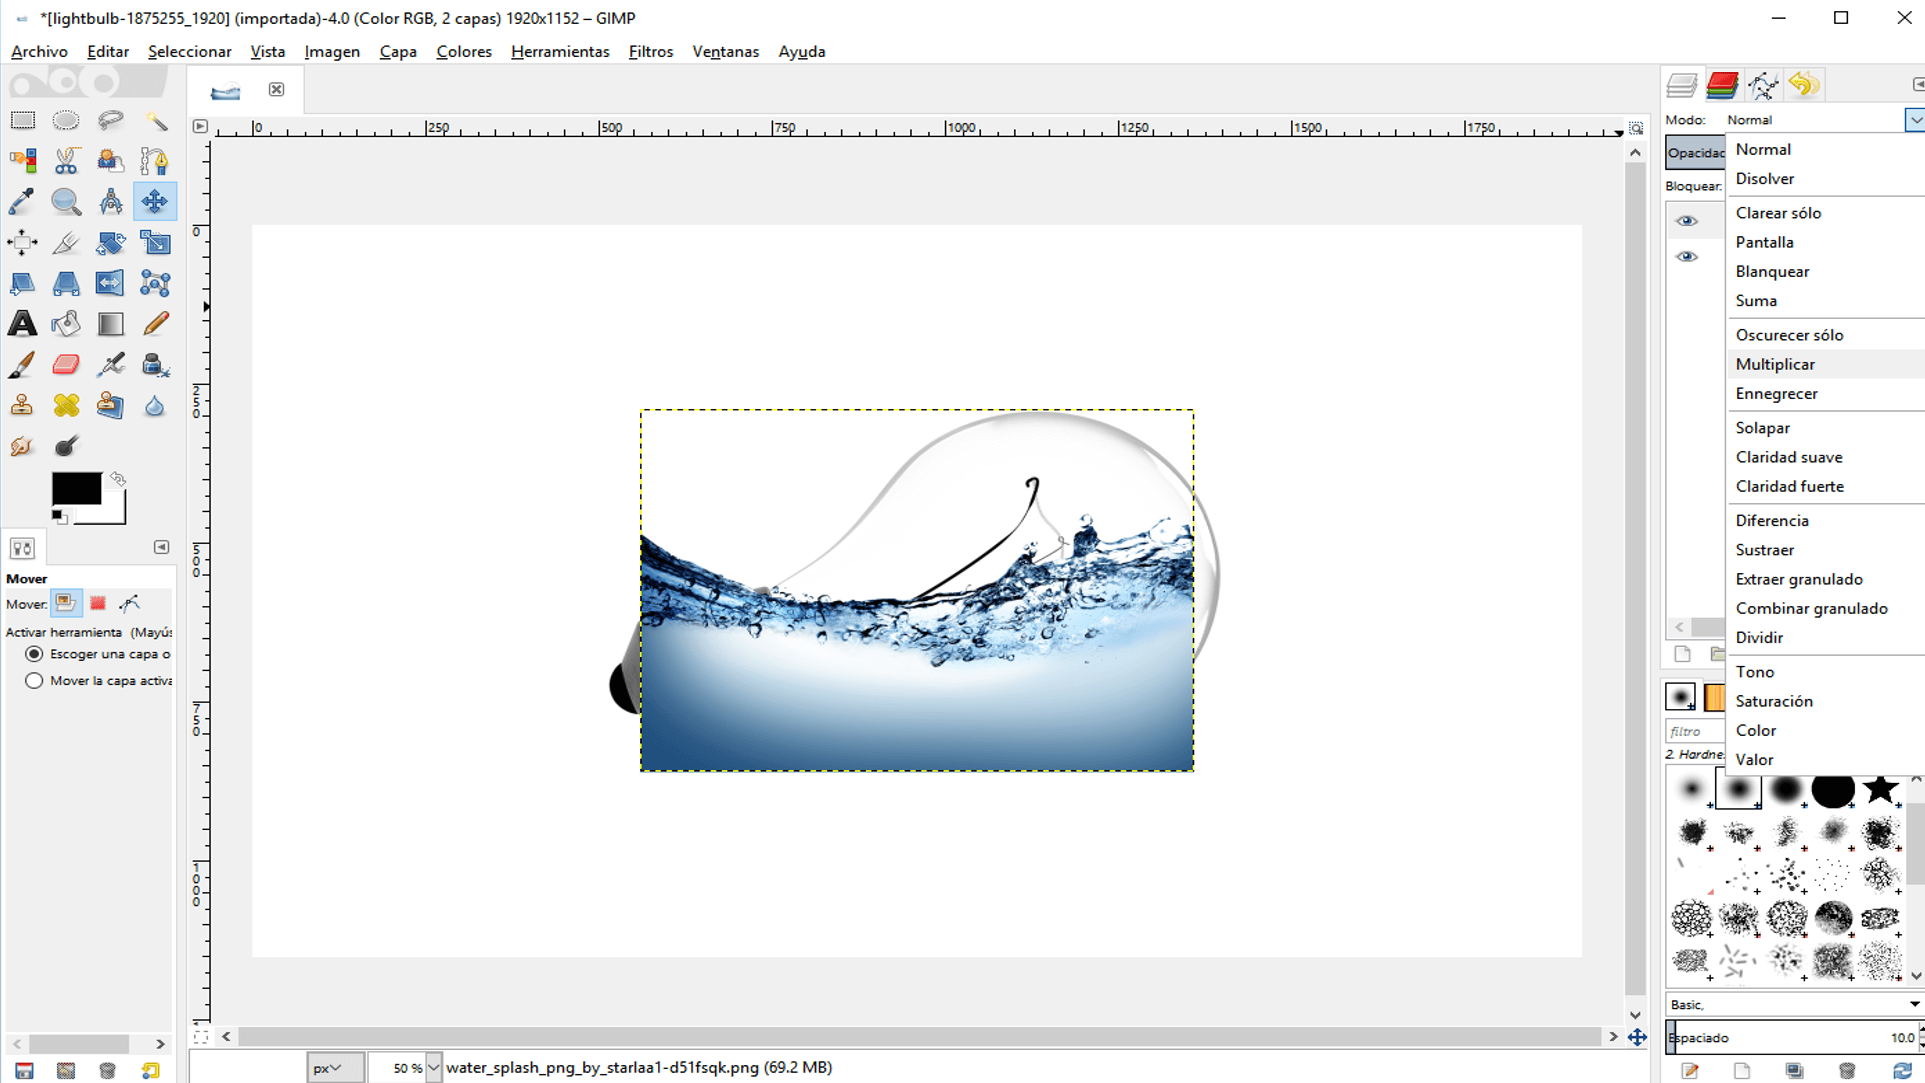The image size is (1925, 1083).
Task: Select the Blend gradient tool
Action: 110,324
